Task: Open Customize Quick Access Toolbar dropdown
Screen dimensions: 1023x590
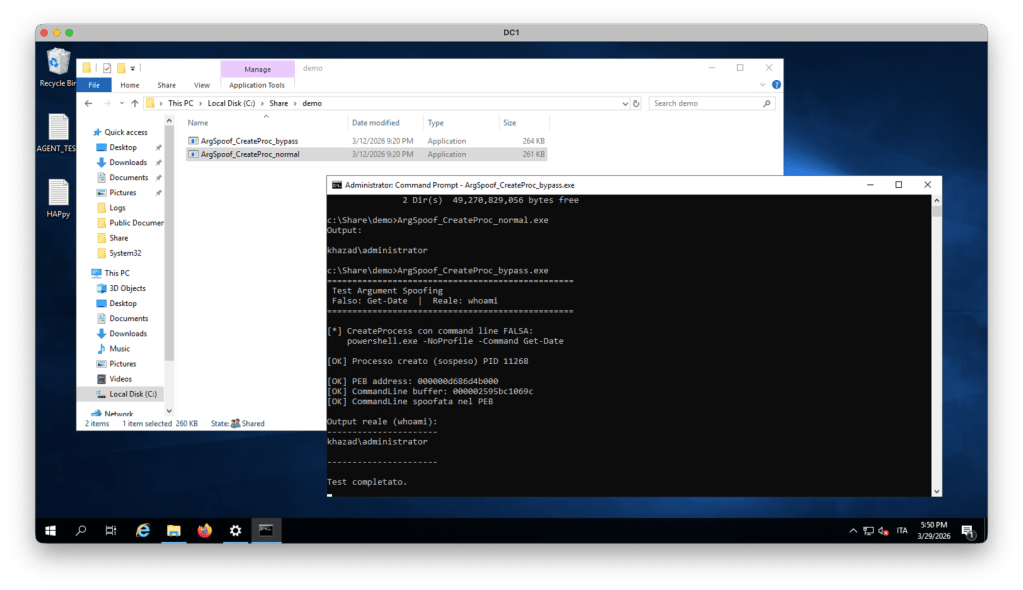Action: [133, 68]
